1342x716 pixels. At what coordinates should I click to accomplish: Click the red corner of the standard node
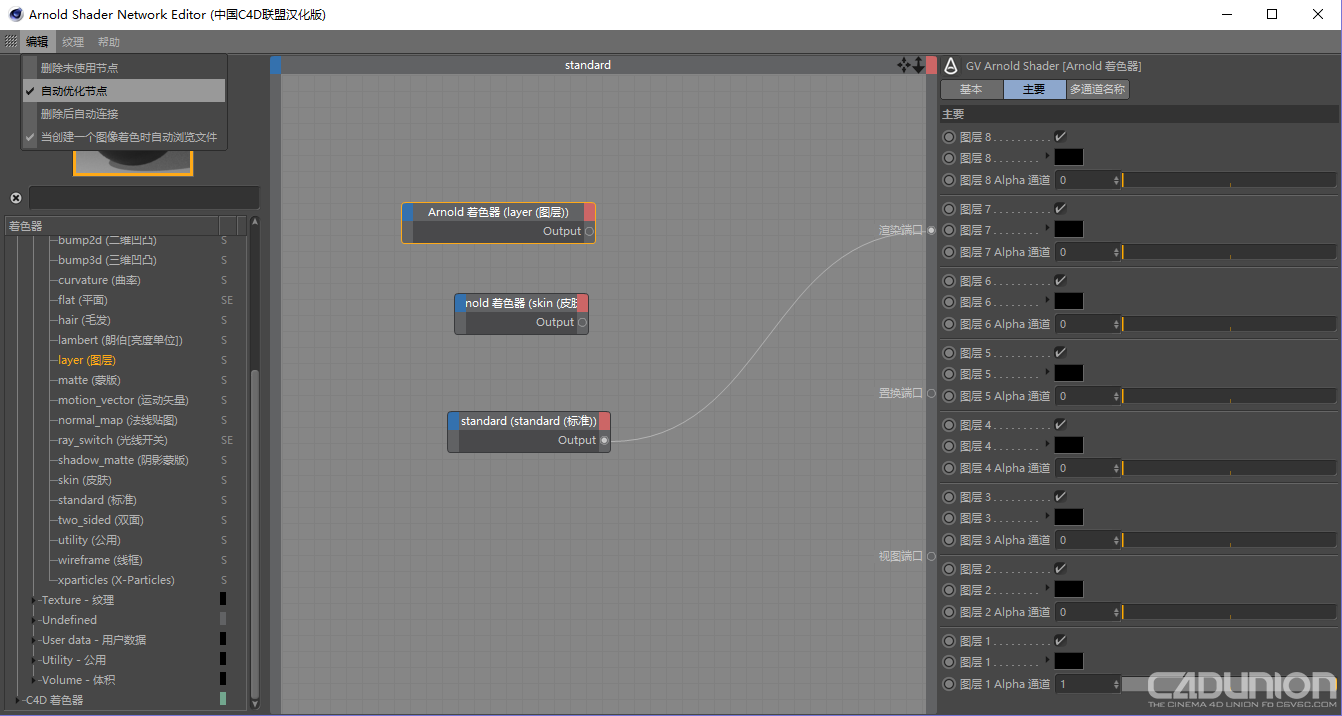tap(604, 421)
